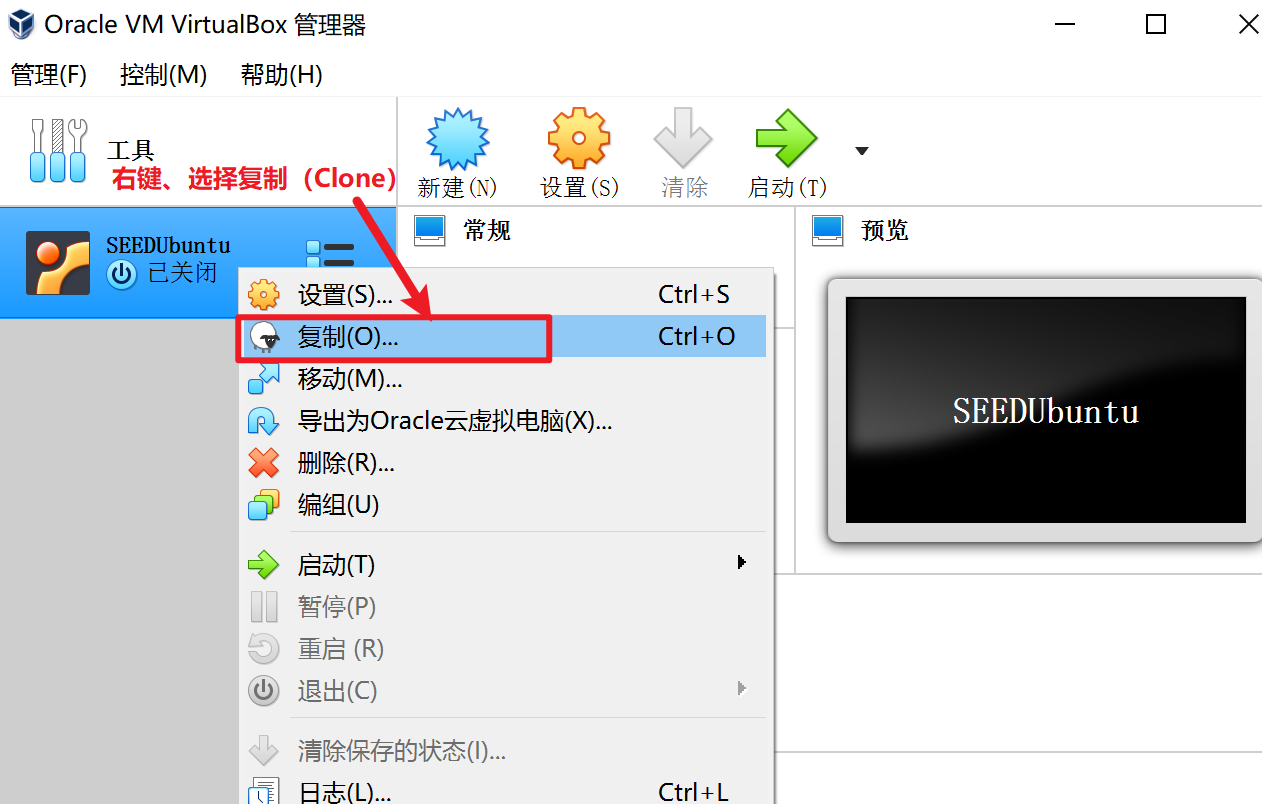Open the SEEDUbuntu machine list menu button
Image resolution: width=1262 pixels, height=804 pixels.
(x=330, y=257)
